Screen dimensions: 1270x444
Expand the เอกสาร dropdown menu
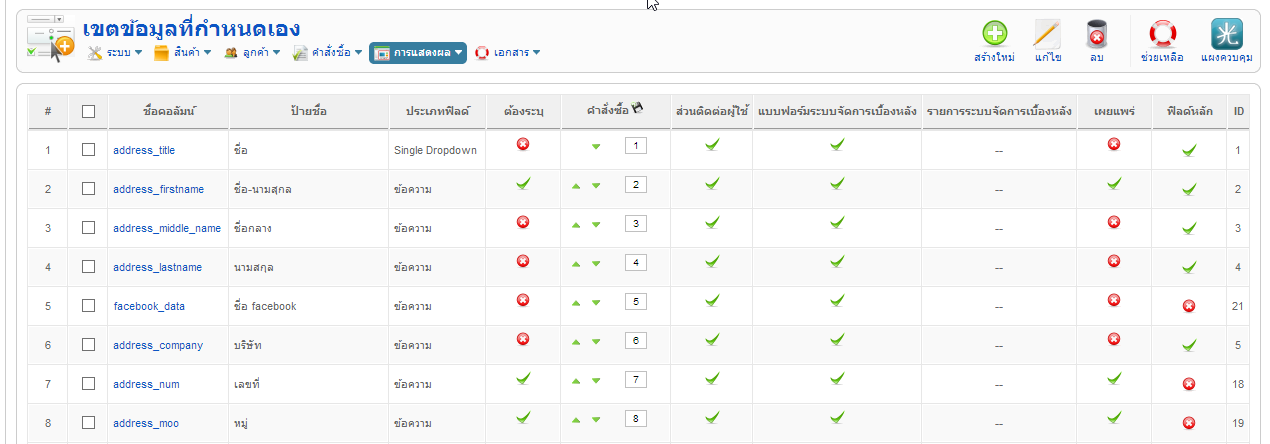tap(508, 52)
